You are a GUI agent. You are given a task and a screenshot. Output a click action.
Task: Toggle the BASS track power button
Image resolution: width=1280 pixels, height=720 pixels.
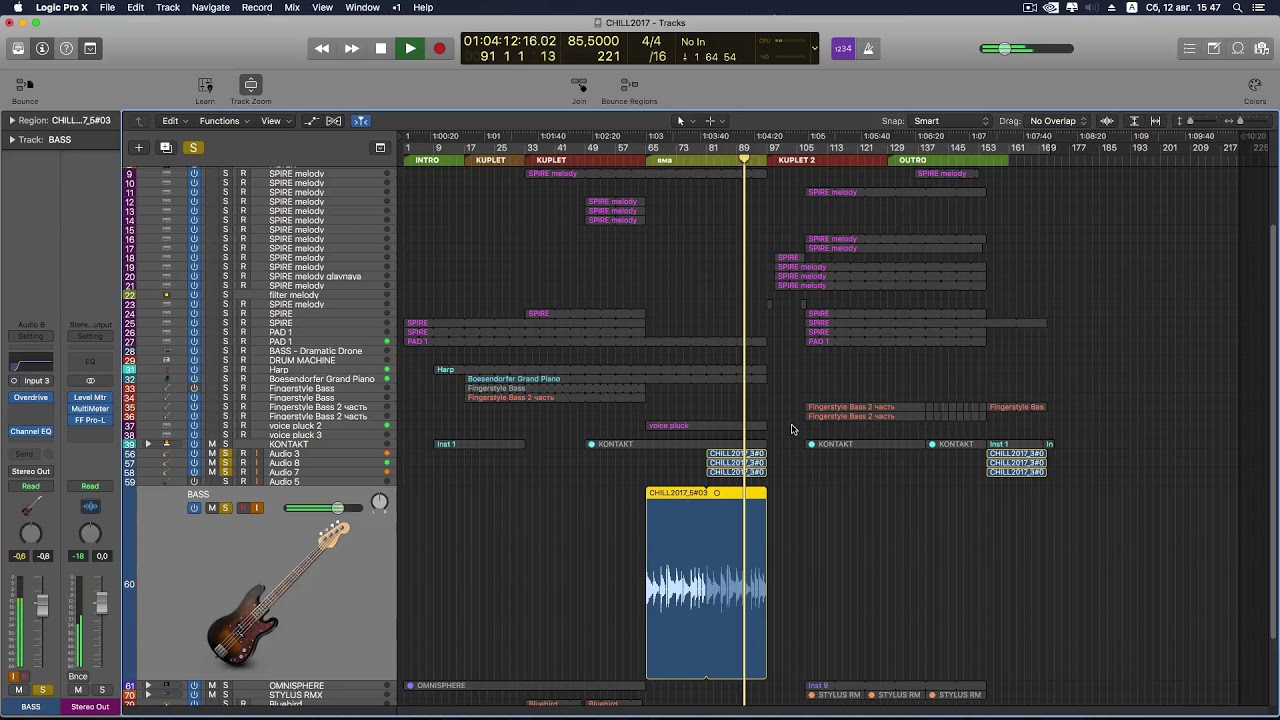tap(194, 508)
